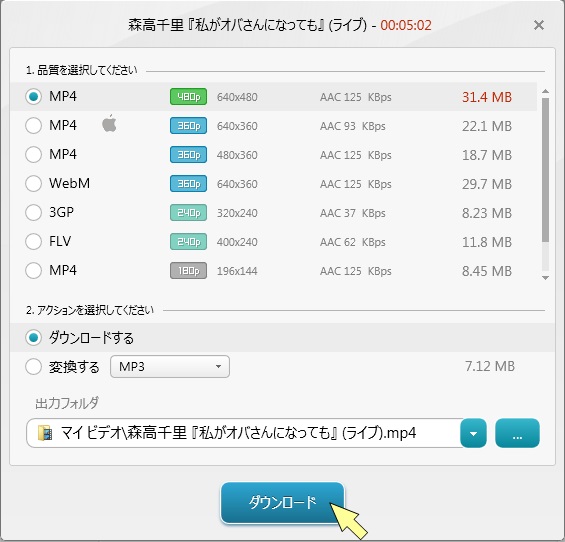Click the 196x144 resolution text
Screen dimensions: 565x542
click(237, 271)
